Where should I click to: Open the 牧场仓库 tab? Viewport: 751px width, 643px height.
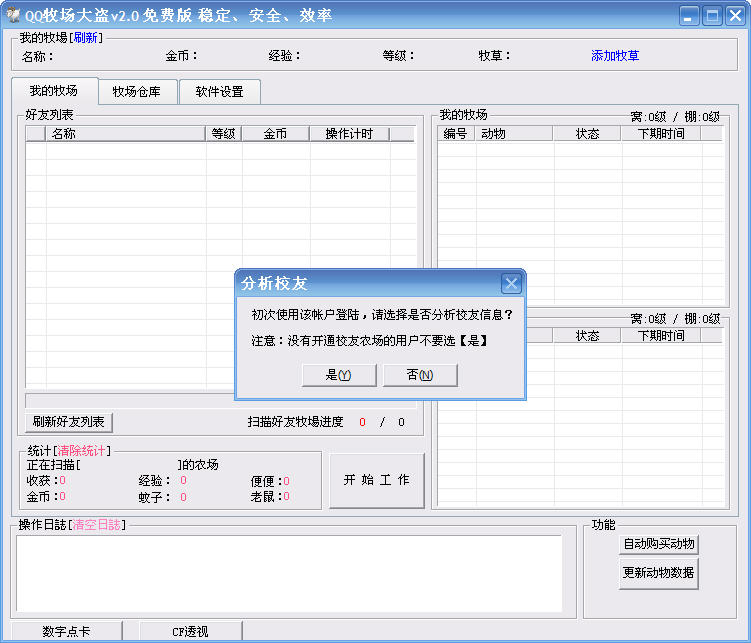[x=137, y=91]
